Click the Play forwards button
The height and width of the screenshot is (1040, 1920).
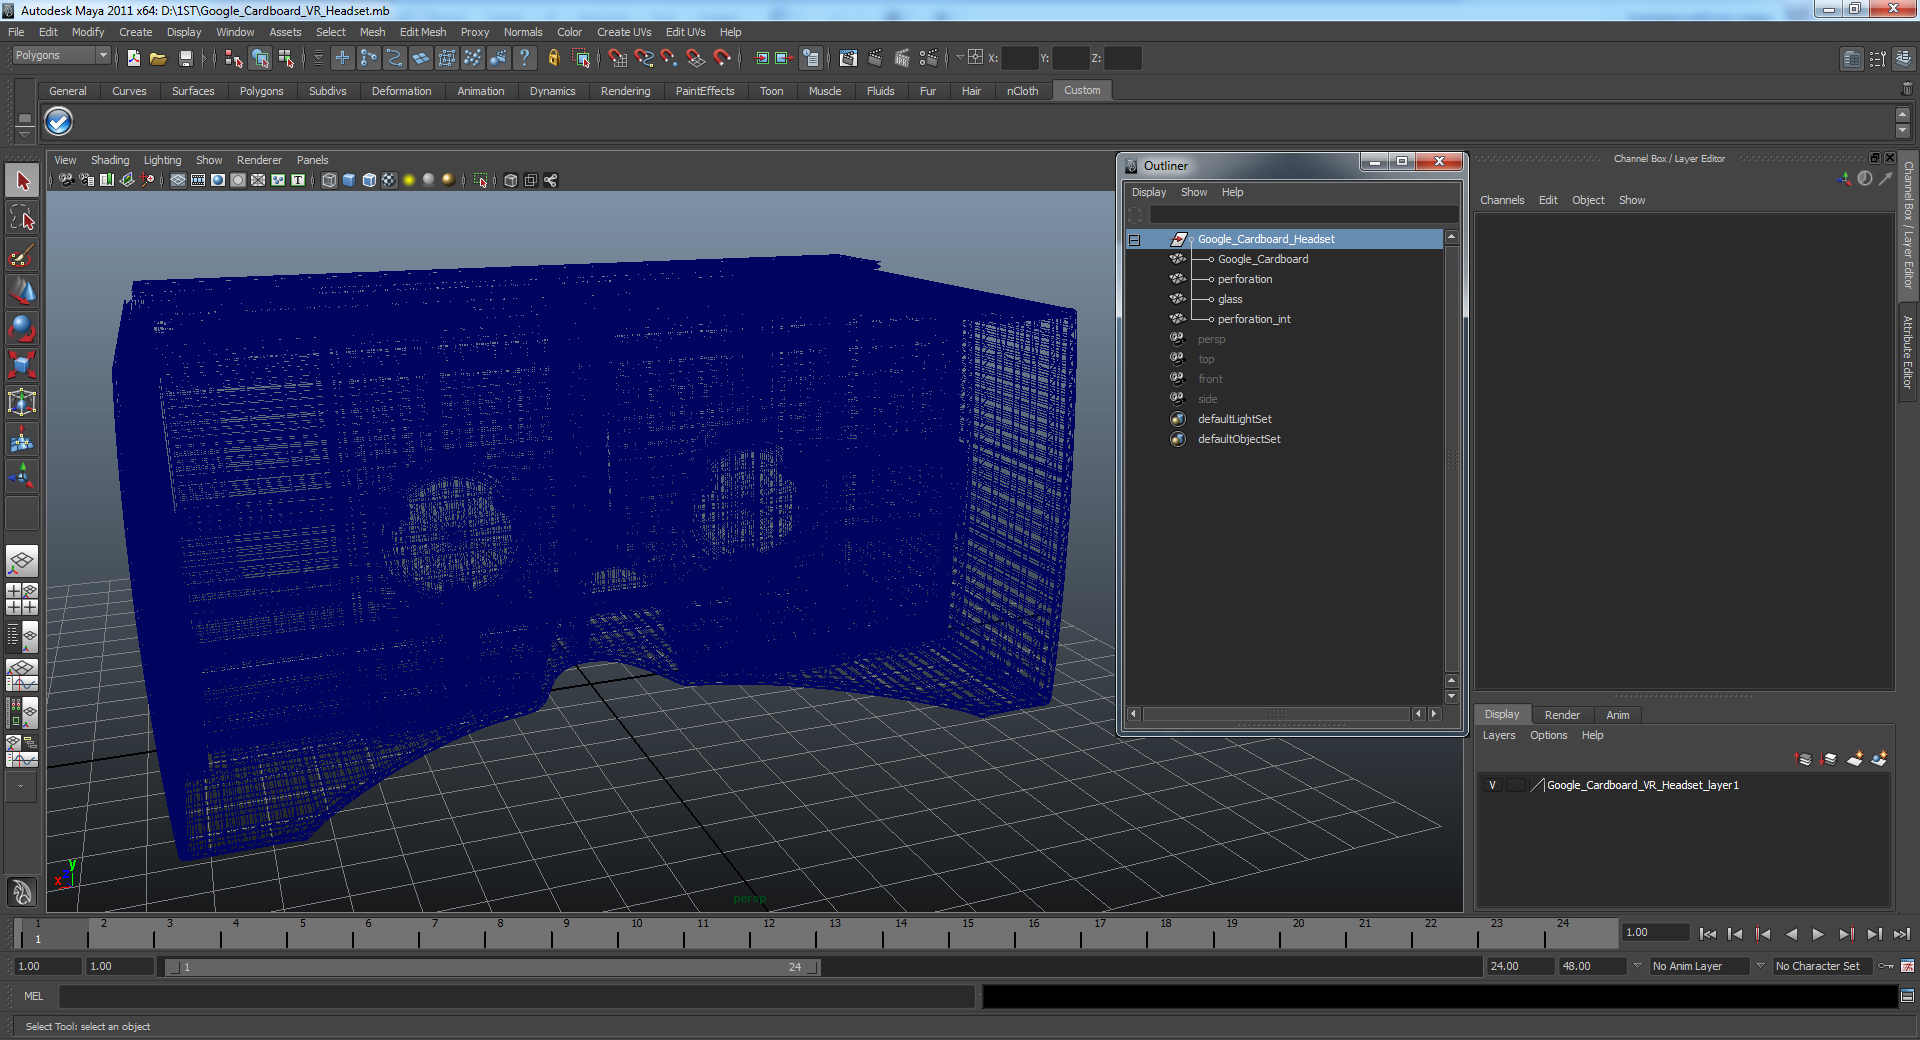tap(1818, 934)
